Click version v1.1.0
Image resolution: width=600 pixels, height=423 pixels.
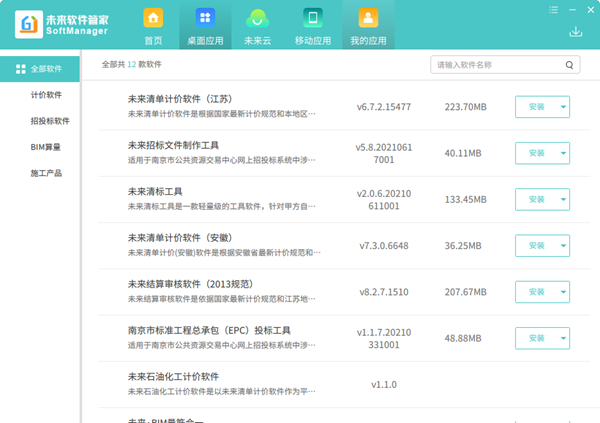click(x=384, y=385)
